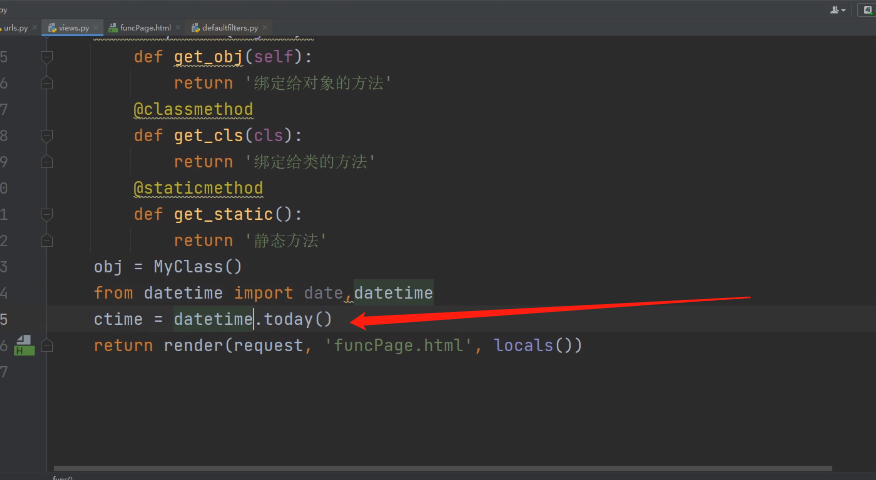Screen dimensions: 876x480
Task: Click the string '绑定给类的方法'
Action: click(310, 162)
